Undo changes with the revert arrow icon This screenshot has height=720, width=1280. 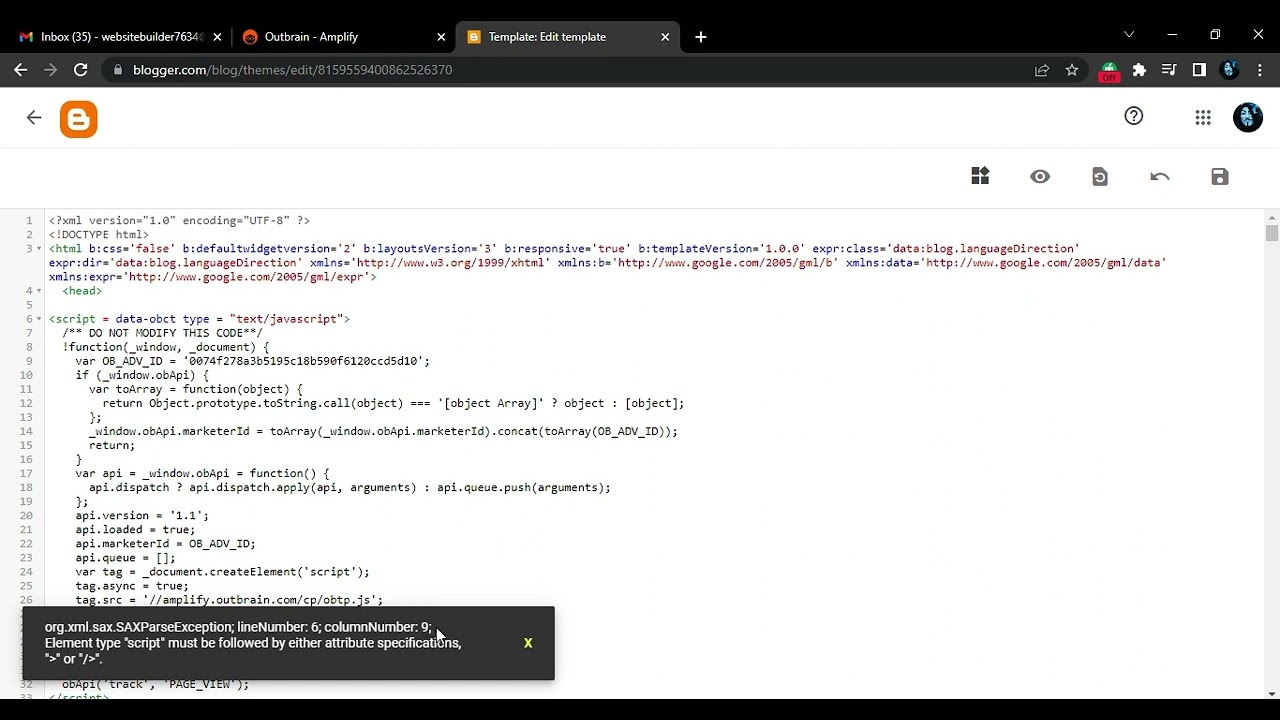pos(1160,176)
